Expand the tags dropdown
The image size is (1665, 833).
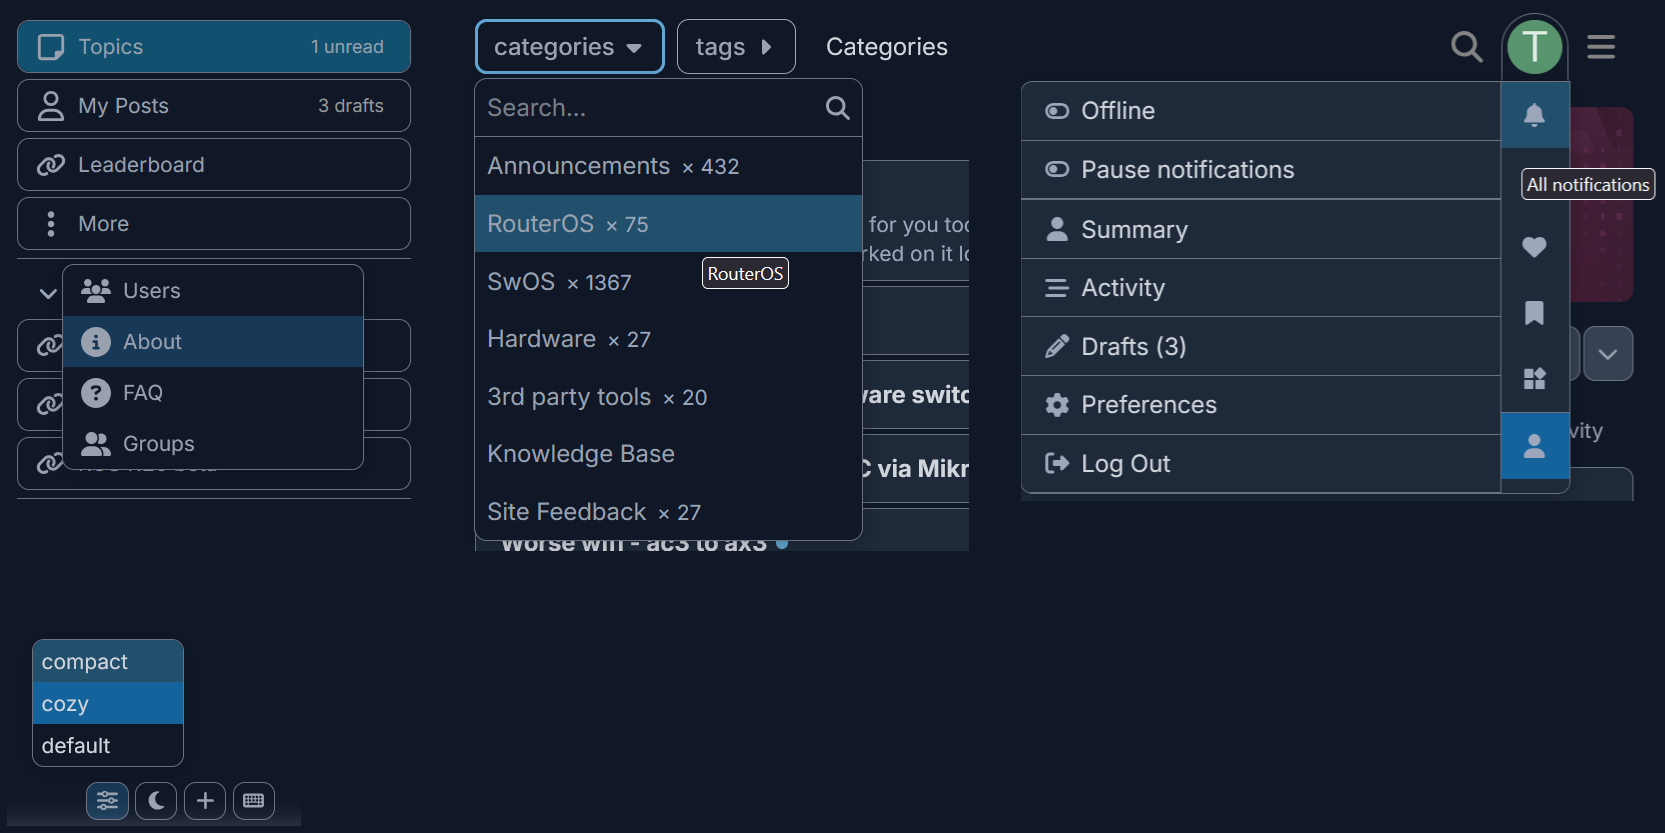[x=735, y=47]
